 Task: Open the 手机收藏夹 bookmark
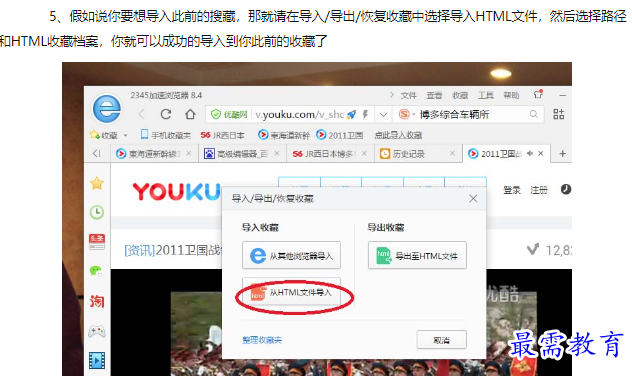coord(165,135)
